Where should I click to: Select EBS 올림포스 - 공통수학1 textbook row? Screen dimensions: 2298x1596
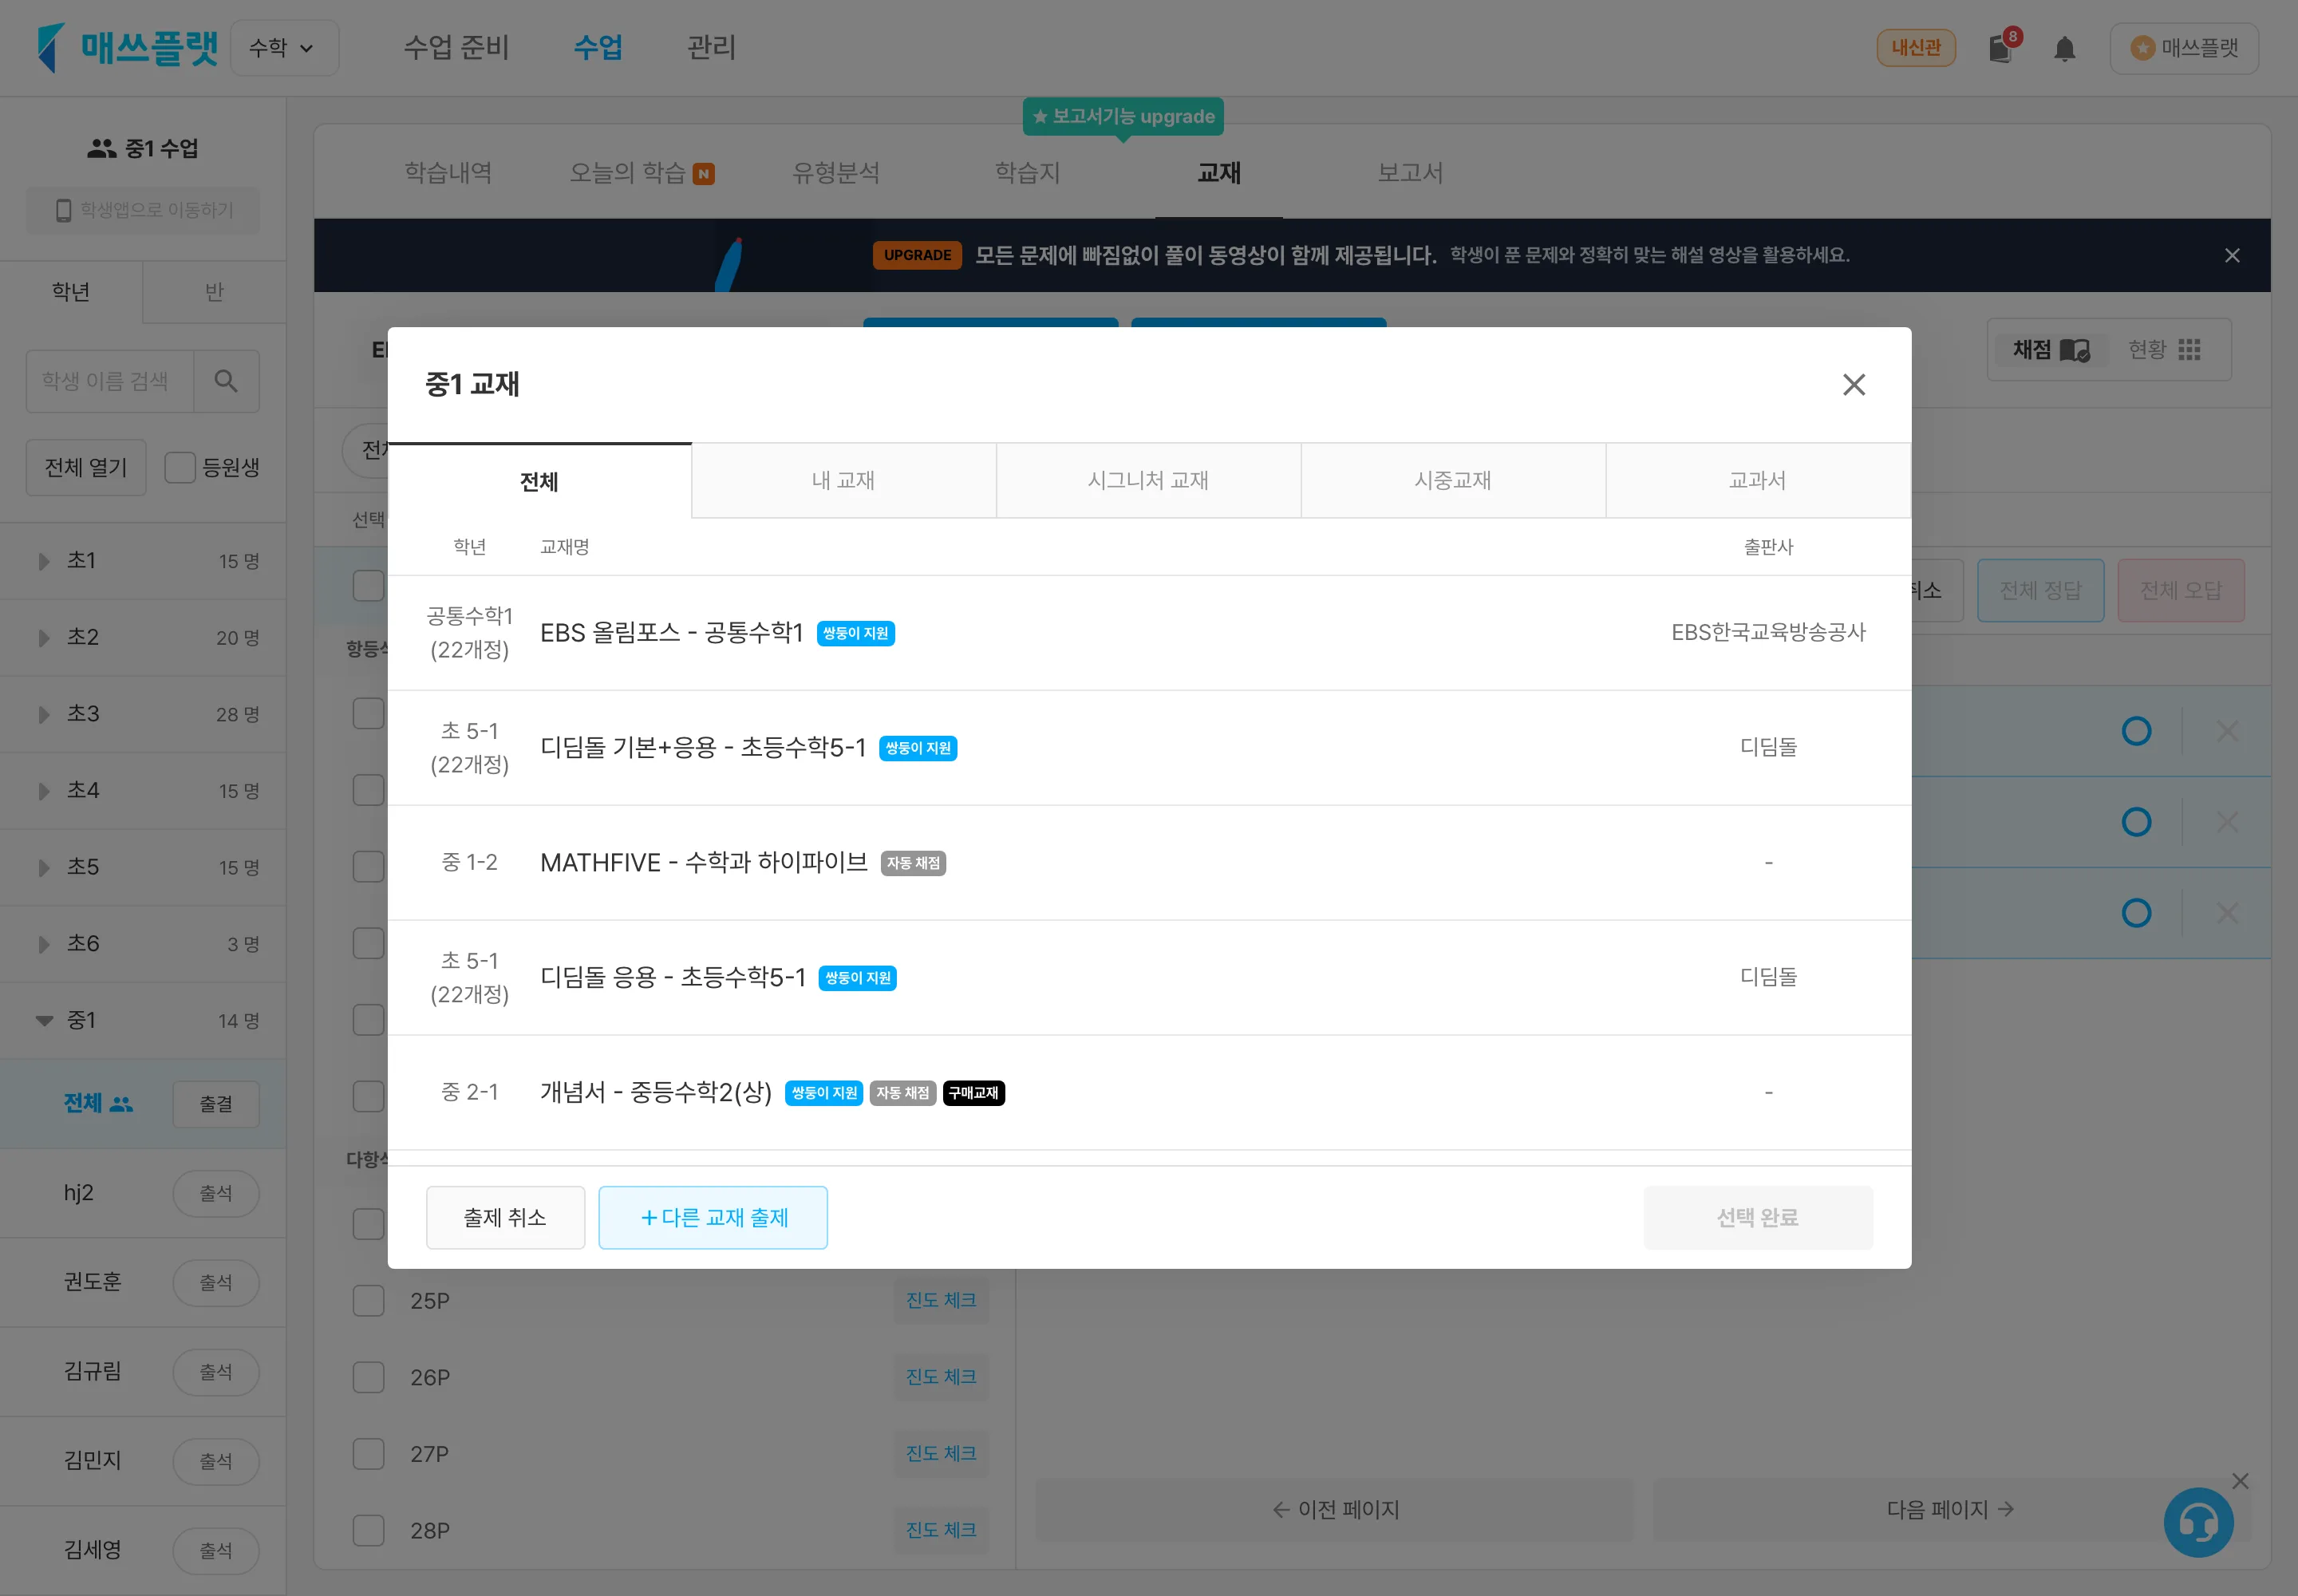[x=1149, y=633]
